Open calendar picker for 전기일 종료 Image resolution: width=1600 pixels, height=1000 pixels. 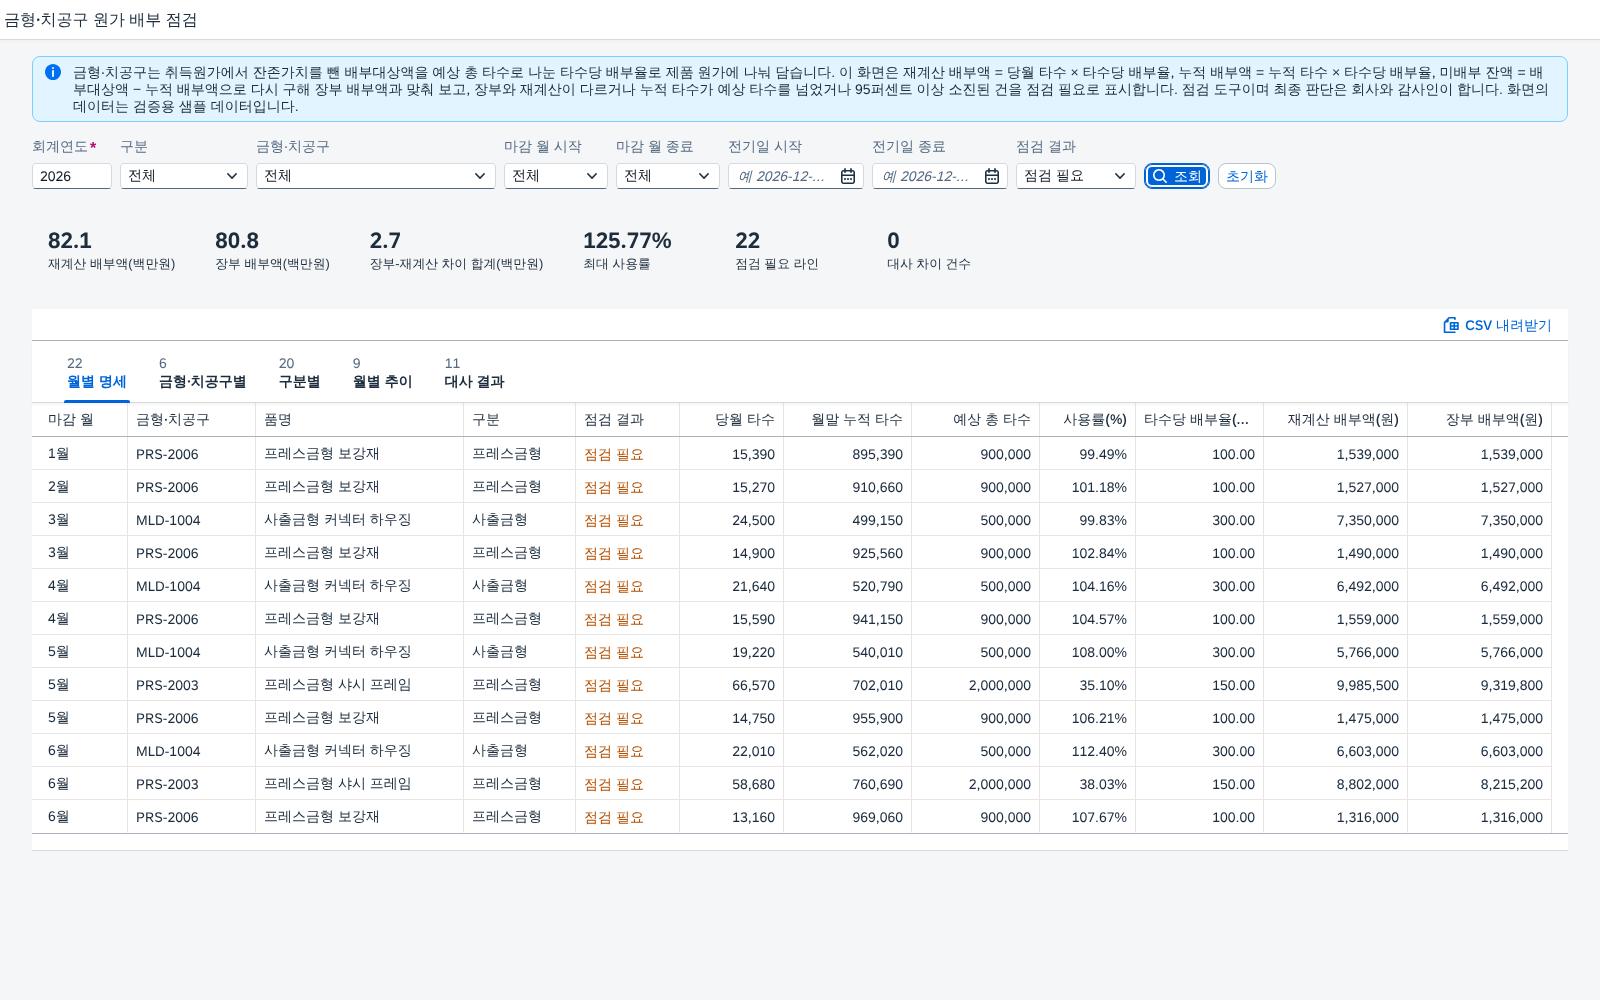[992, 176]
